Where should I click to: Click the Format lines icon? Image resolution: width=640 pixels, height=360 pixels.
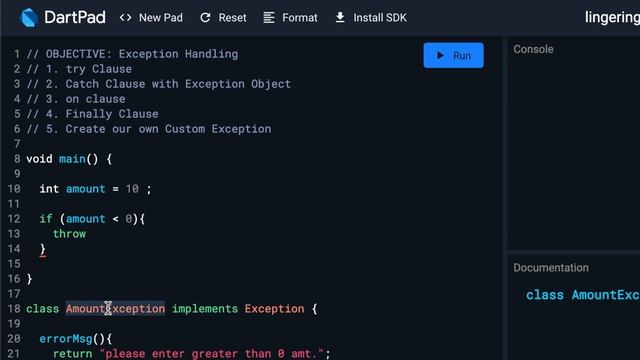[269, 18]
